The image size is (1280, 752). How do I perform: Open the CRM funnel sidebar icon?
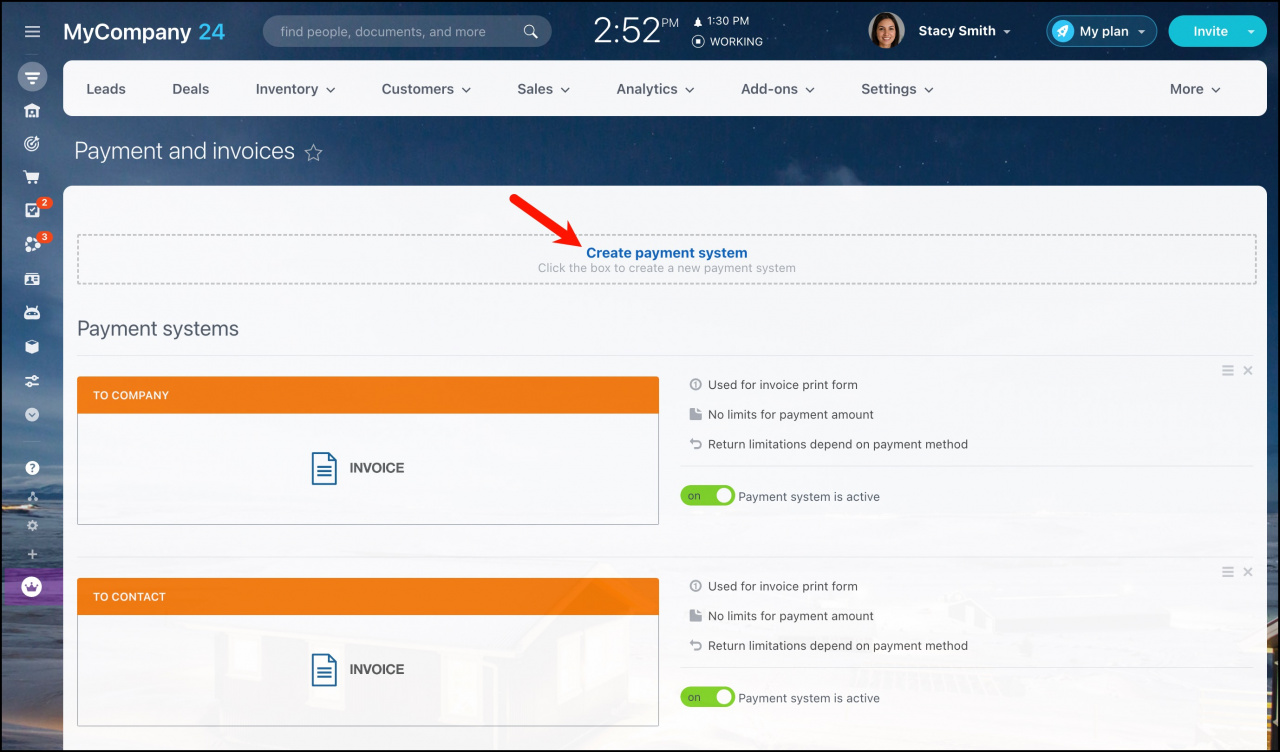point(32,77)
